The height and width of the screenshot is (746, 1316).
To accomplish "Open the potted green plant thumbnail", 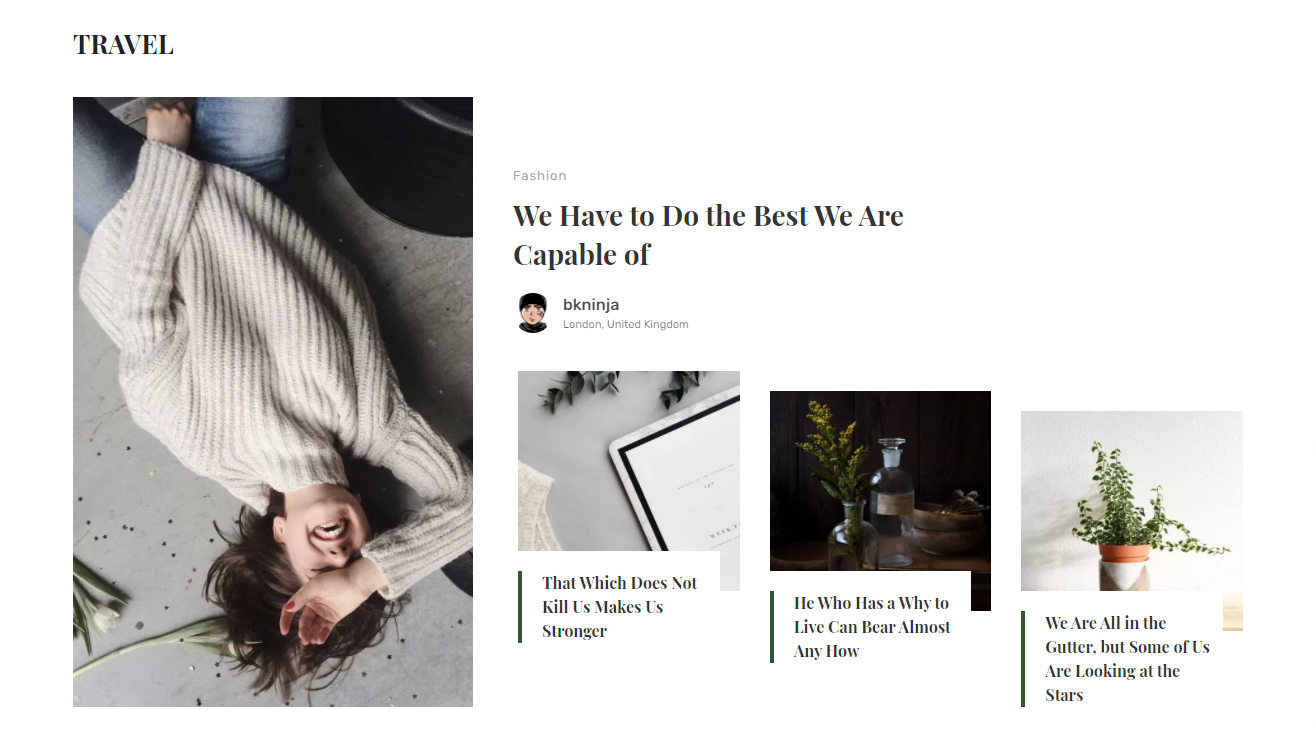I will [1132, 501].
